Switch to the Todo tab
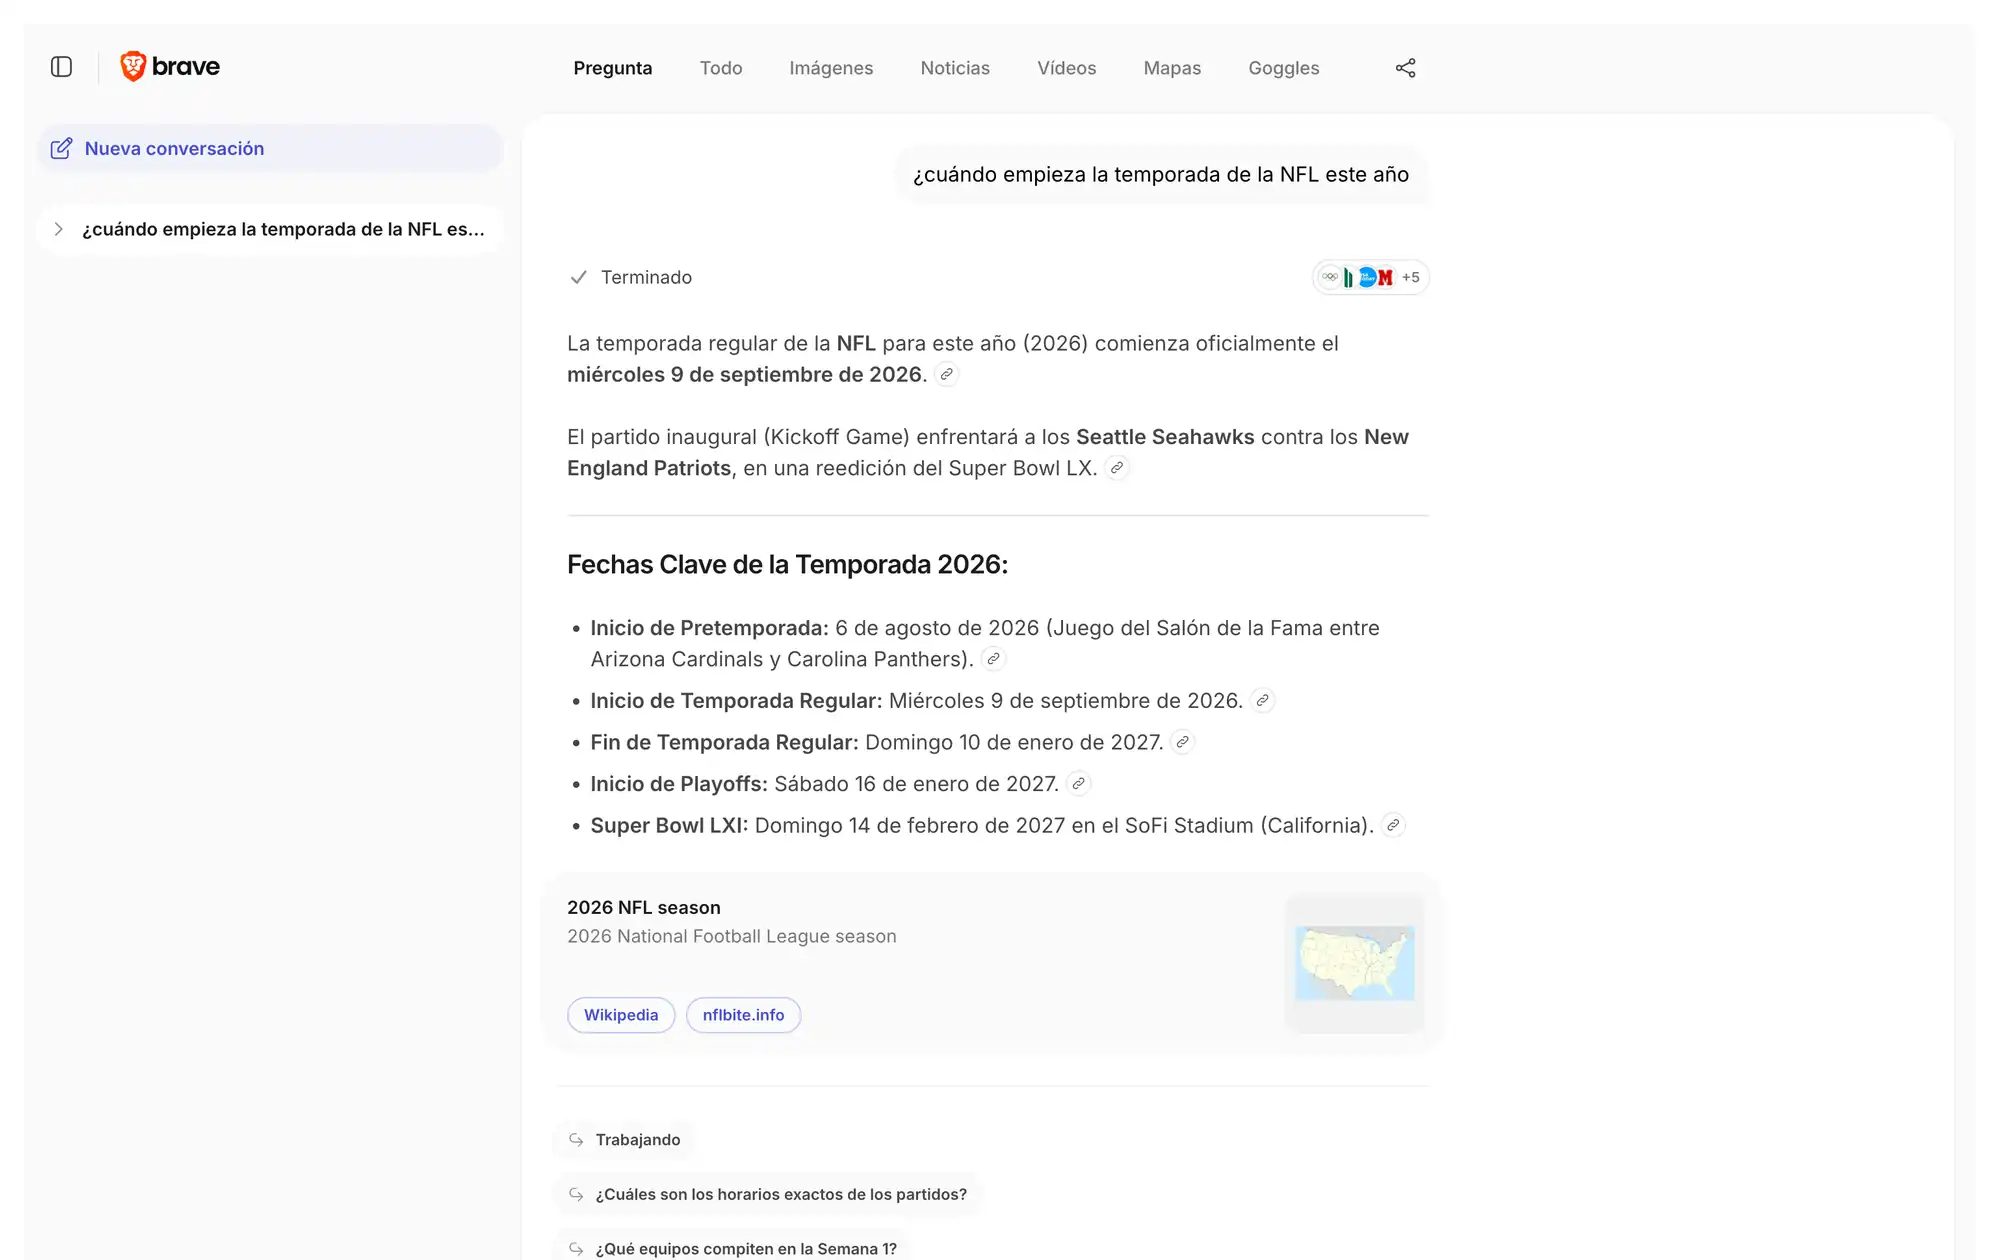This screenshot has width=2000, height=1260. [721, 68]
